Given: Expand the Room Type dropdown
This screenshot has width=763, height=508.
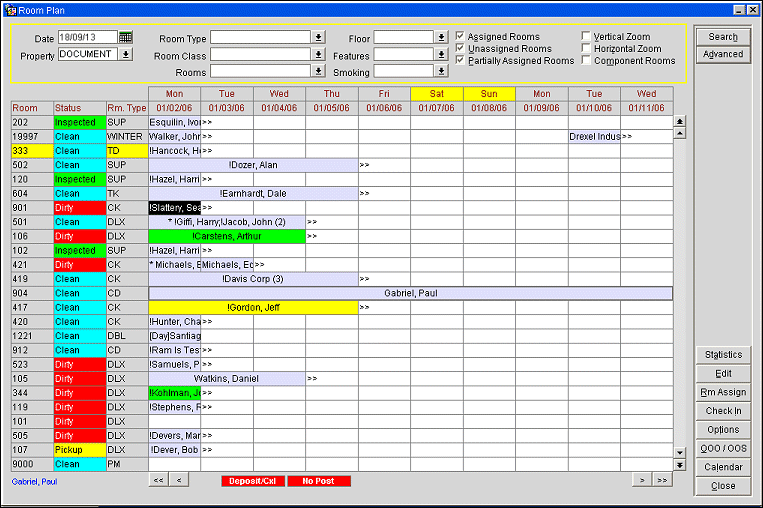Looking at the screenshot, I should [x=318, y=38].
